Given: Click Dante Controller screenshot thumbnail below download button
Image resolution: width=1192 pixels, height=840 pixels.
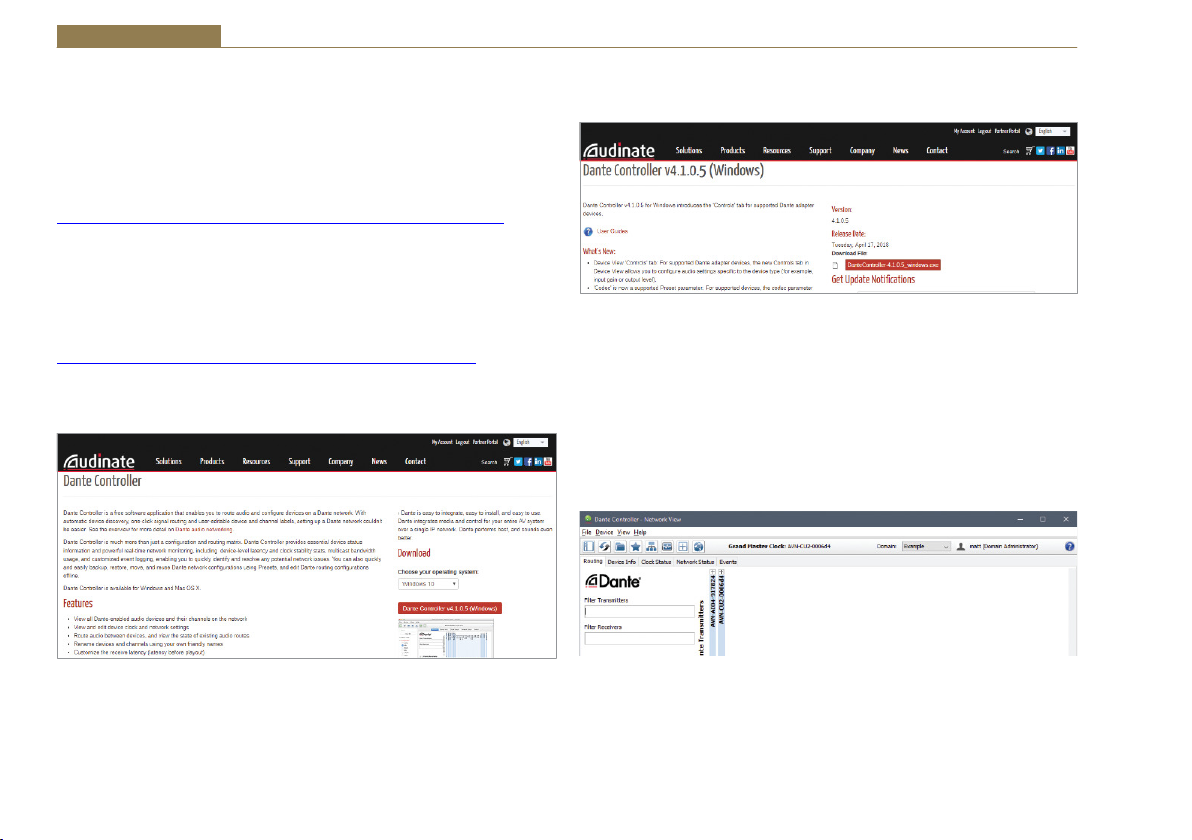Looking at the screenshot, I should [445, 639].
